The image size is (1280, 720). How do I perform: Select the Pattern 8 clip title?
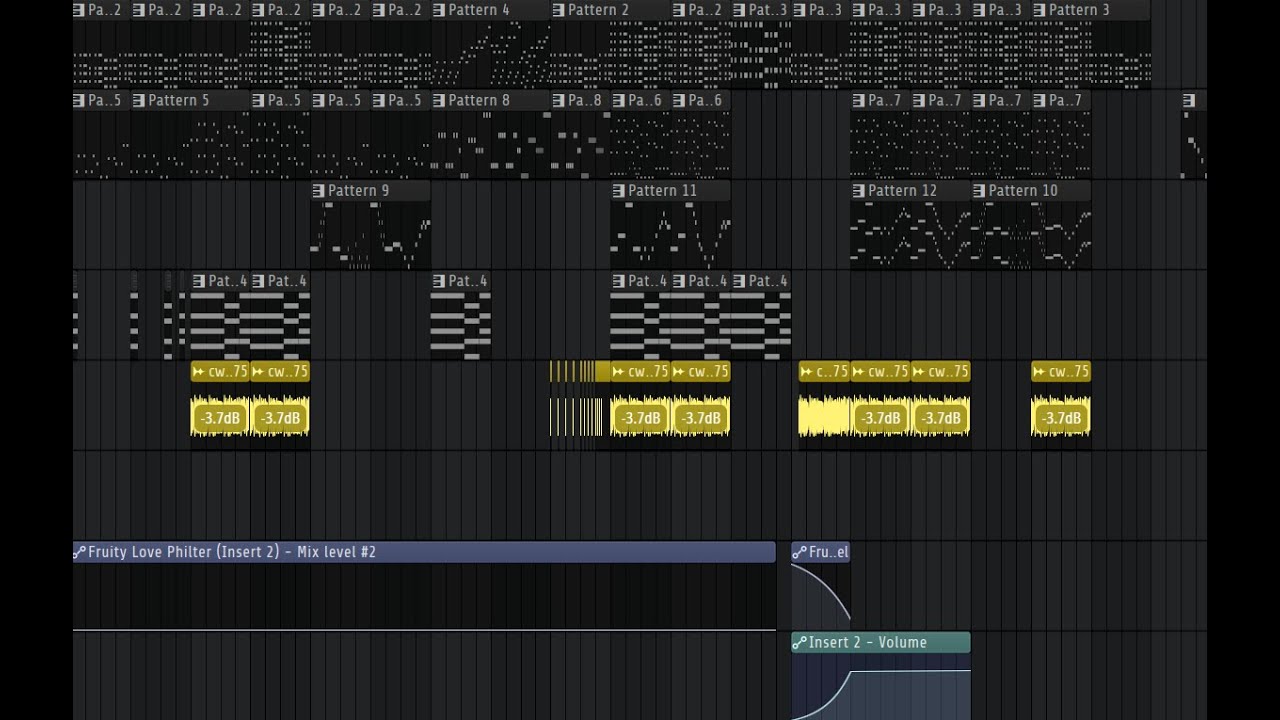[x=479, y=101]
